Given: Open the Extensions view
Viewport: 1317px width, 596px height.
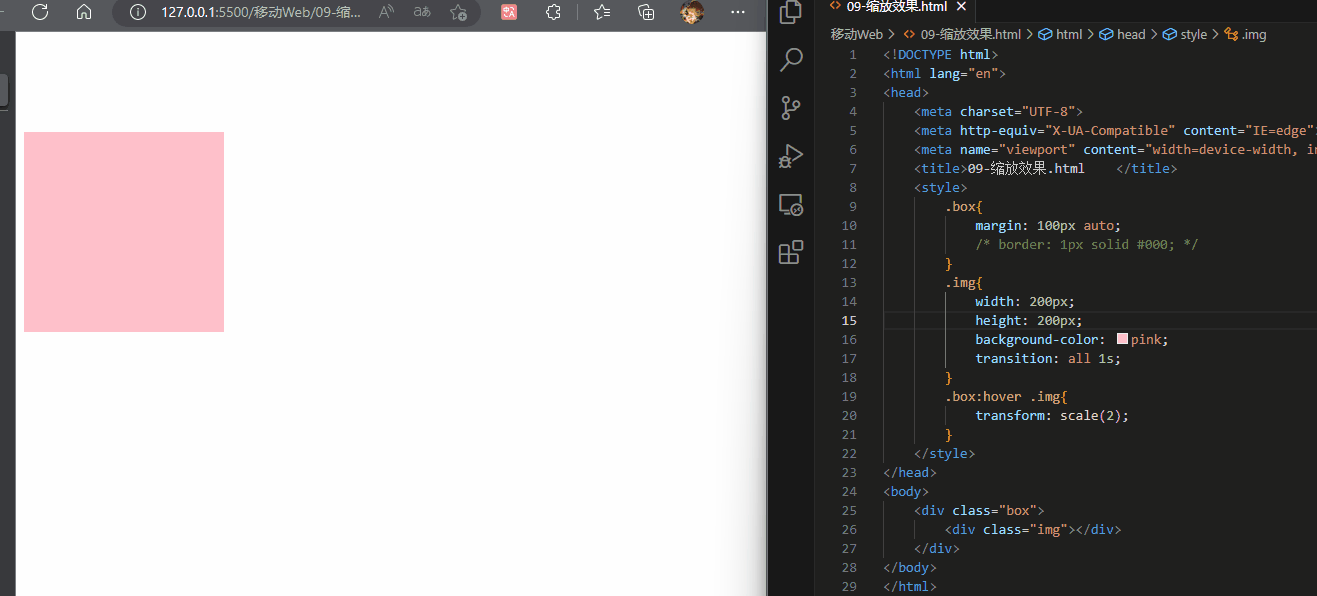Looking at the screenshot, I should pyautogui.click(x=791, y=252).
